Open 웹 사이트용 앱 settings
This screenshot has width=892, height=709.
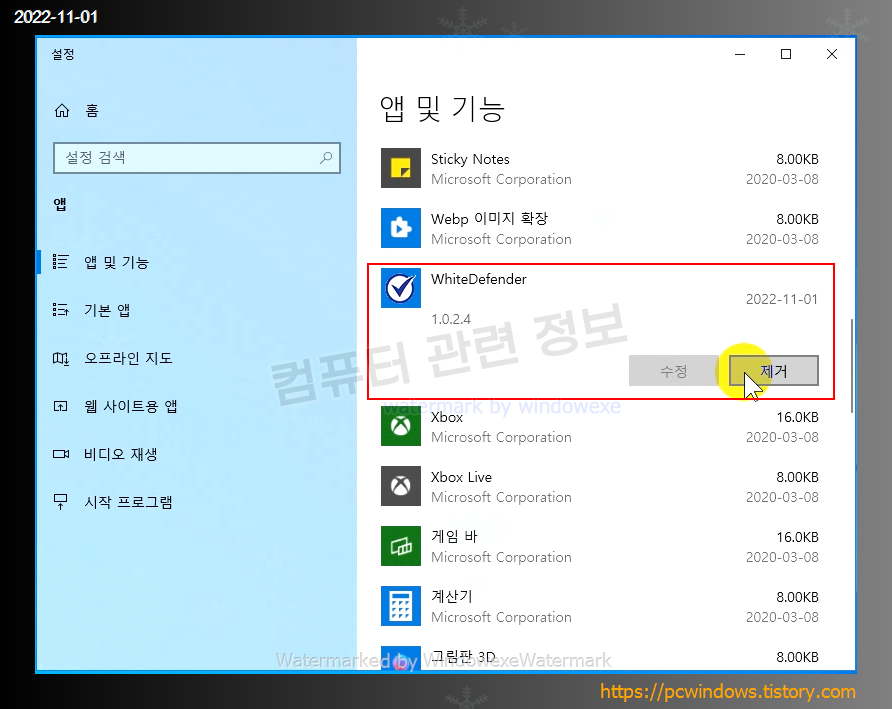tap(130, 406)
